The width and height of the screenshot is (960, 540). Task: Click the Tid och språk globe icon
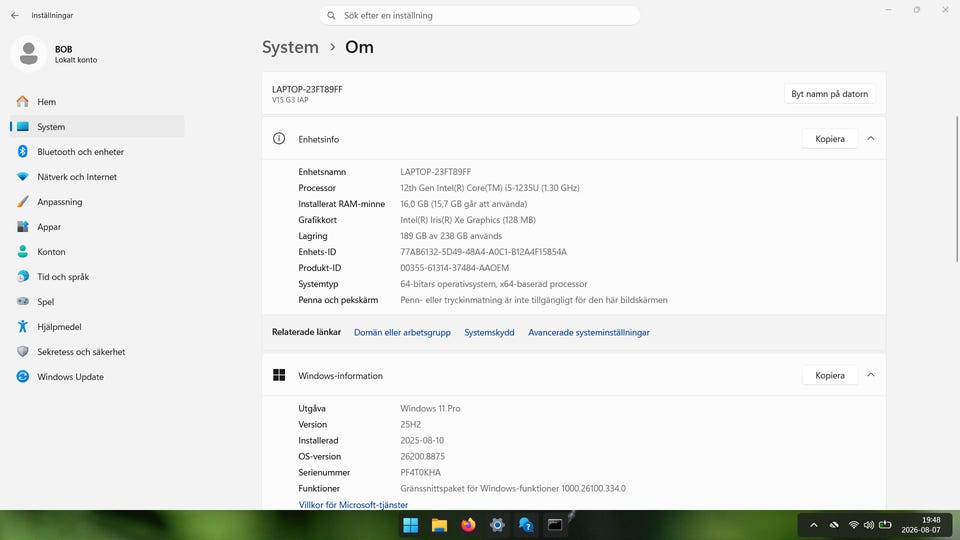[x=23, y=277]
